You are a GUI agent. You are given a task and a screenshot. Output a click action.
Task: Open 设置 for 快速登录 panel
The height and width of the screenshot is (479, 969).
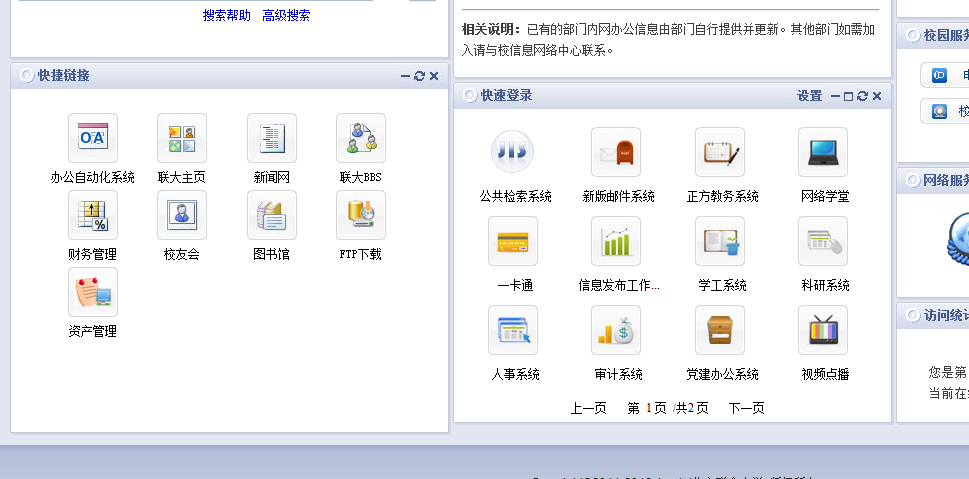810,96
